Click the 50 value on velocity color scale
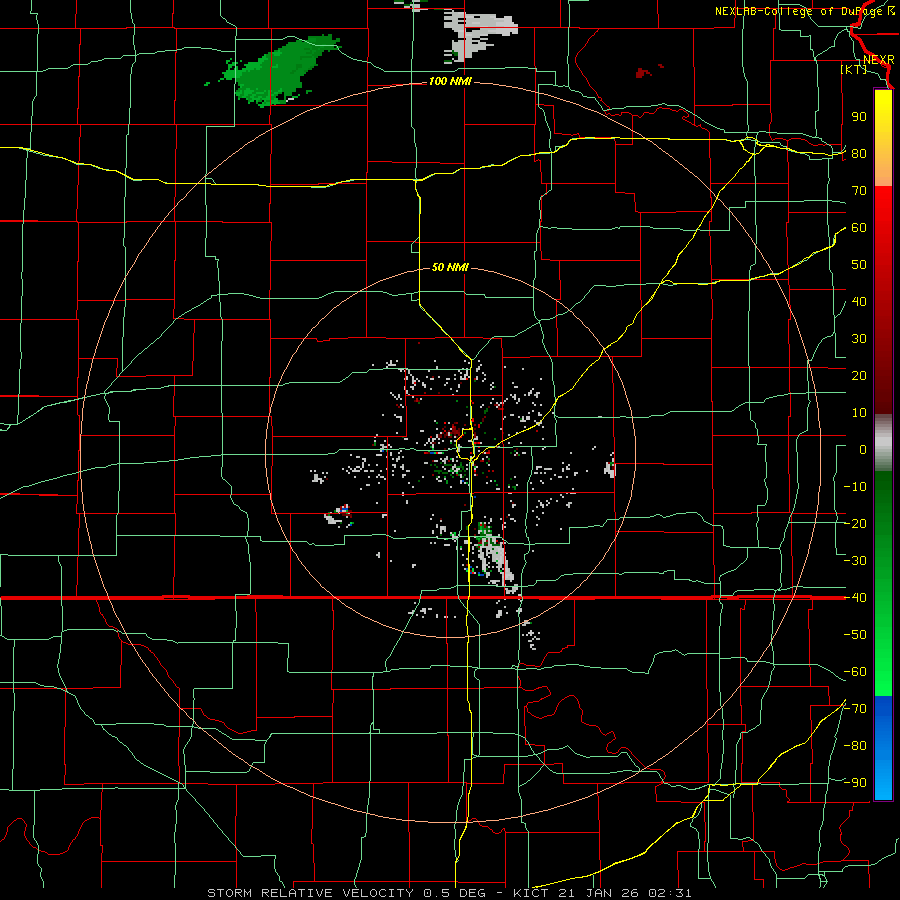The width and height of the screenshot is (900, 900). tap(859, 265)
